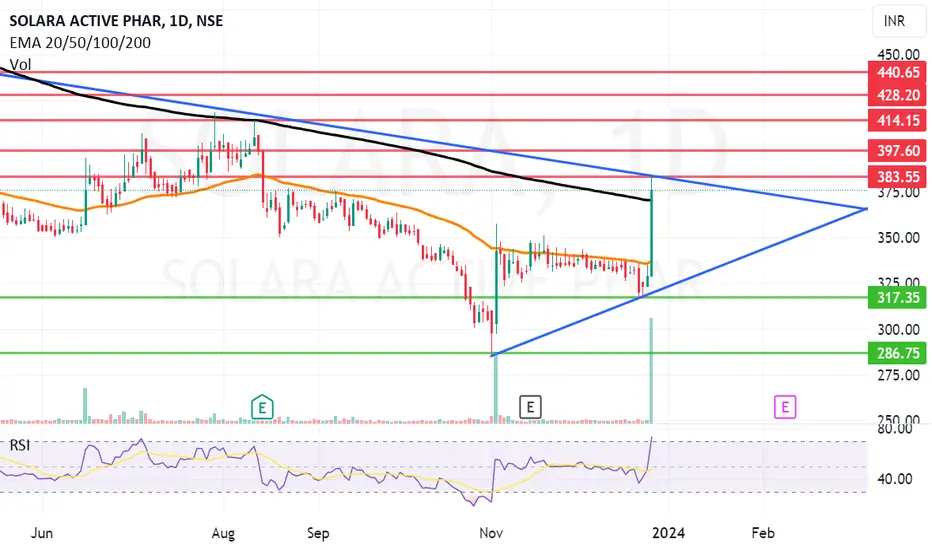Image resolution: width=932 pixels, height=550 pixels.
Task: Select the SOLARA ACTIVE PHAR, 1D, NSE title
Action: pyautogui.click(x=116, y=21)
